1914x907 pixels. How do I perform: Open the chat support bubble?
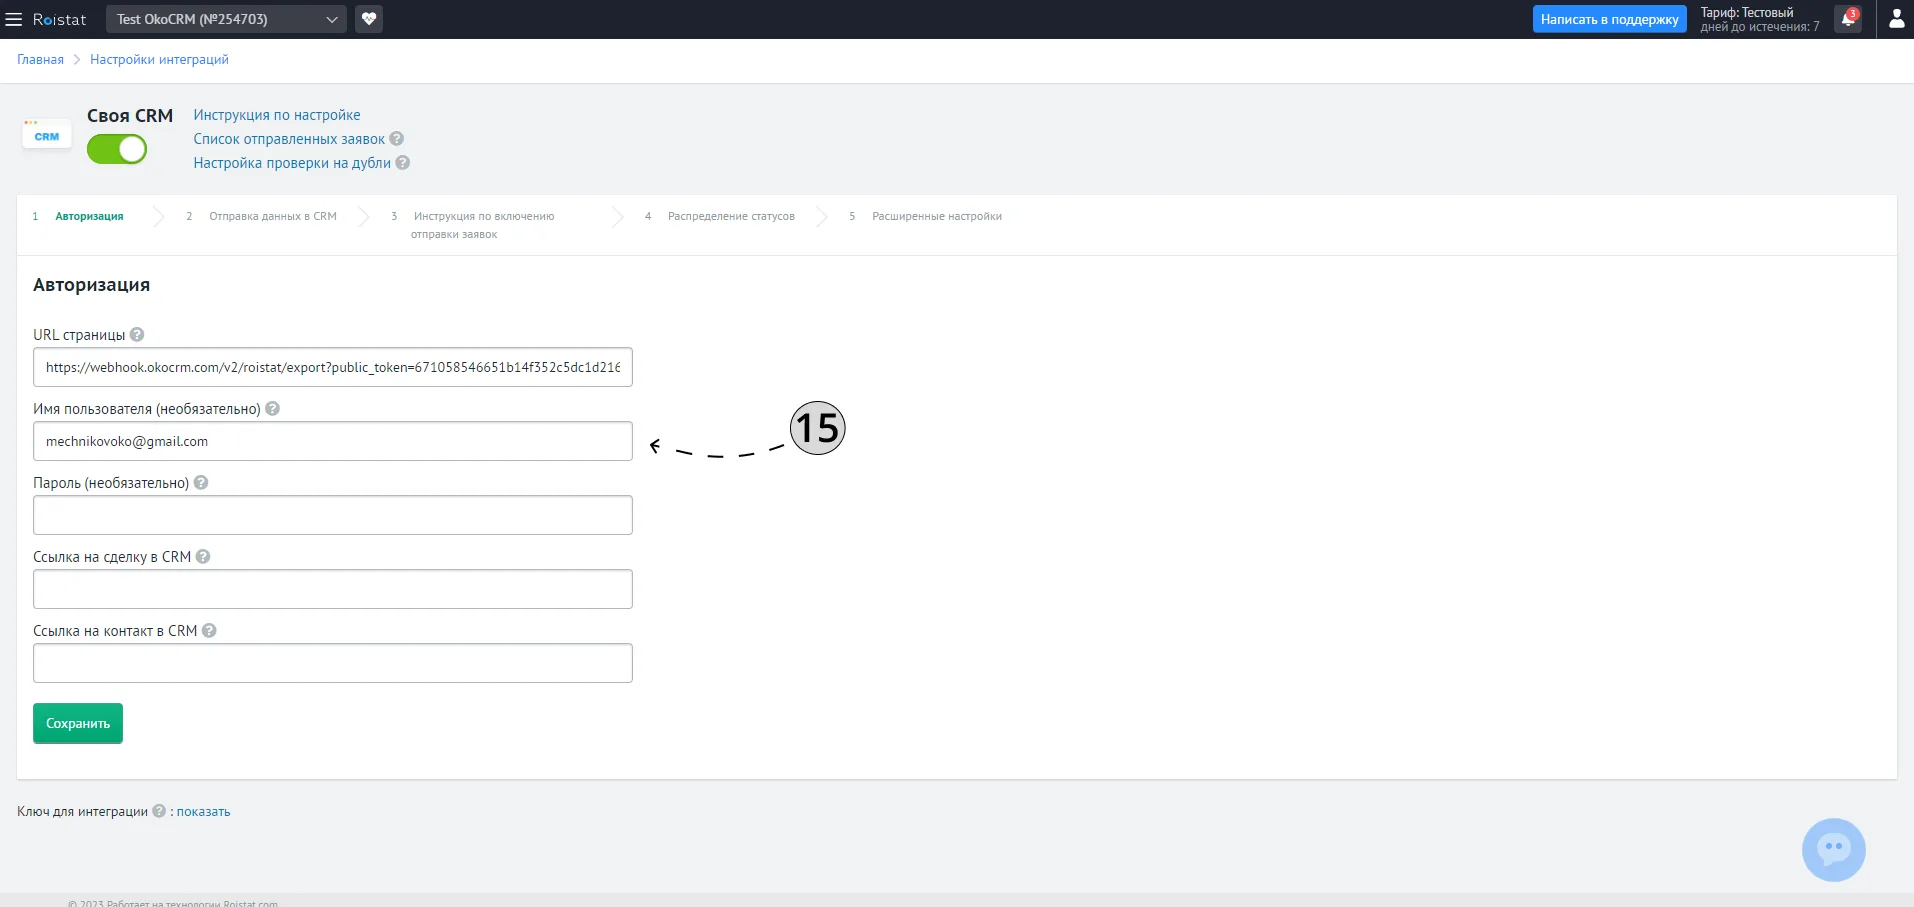point(1833,850)
